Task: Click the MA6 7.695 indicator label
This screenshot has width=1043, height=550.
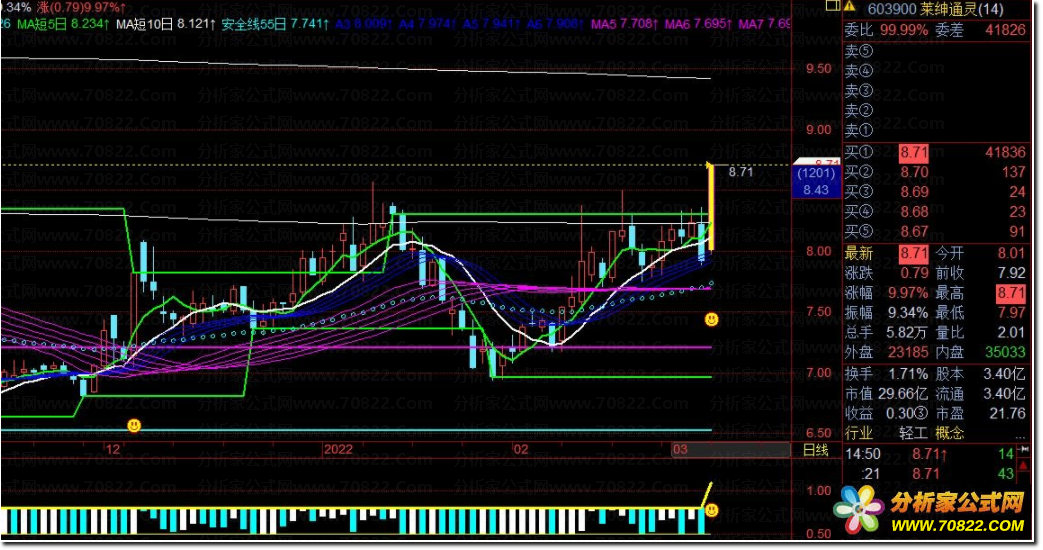Action: [698, 24]
